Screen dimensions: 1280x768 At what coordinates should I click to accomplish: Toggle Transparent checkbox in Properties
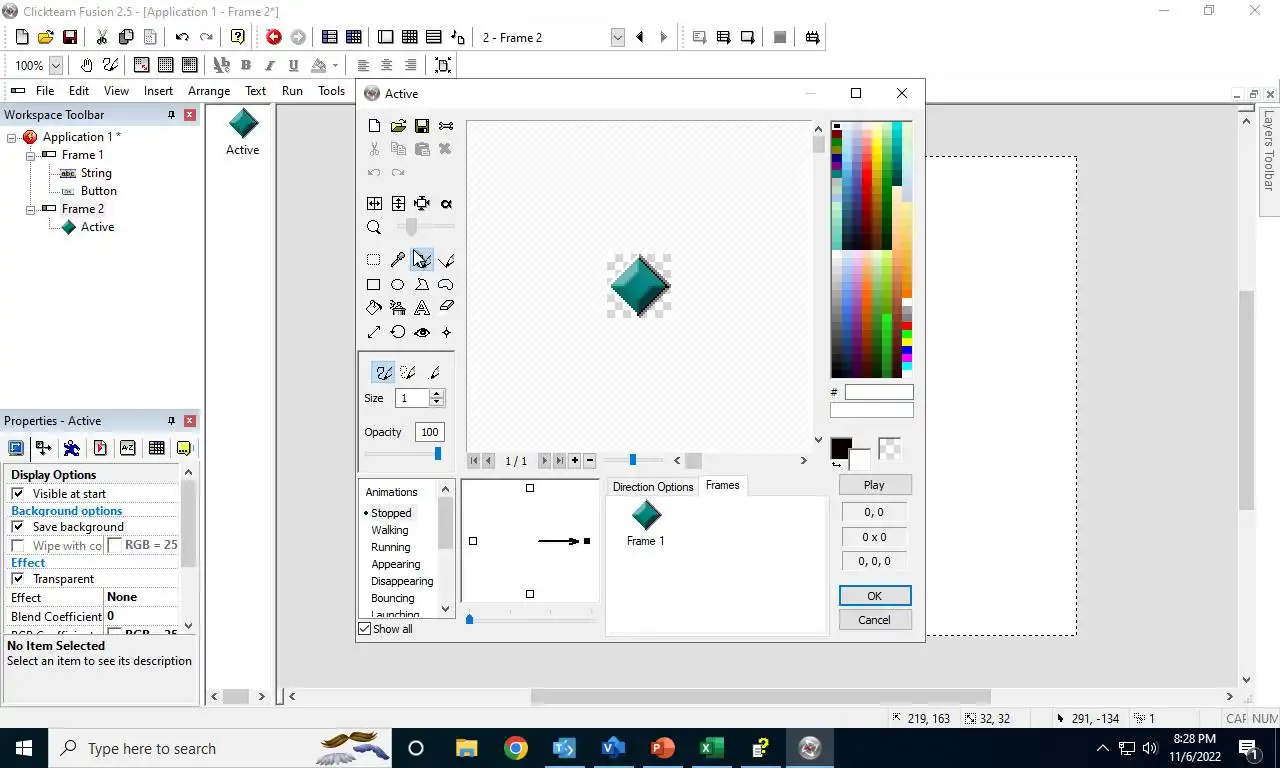pos(17,579)
